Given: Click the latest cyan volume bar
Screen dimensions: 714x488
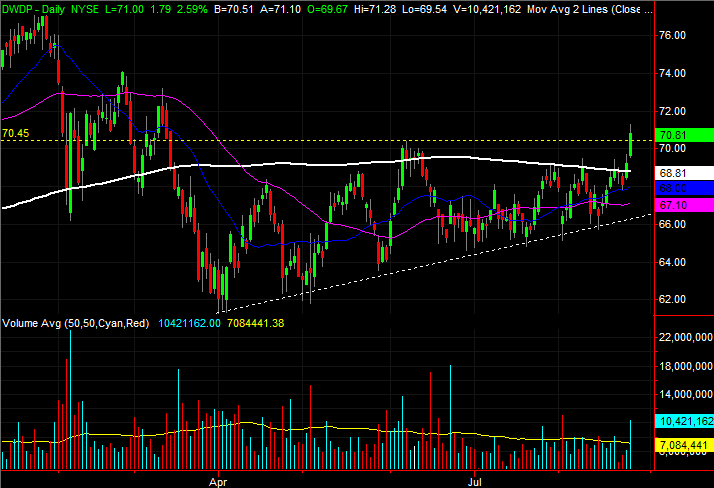Looking at the screenshot, I should (x=631, y=445).
